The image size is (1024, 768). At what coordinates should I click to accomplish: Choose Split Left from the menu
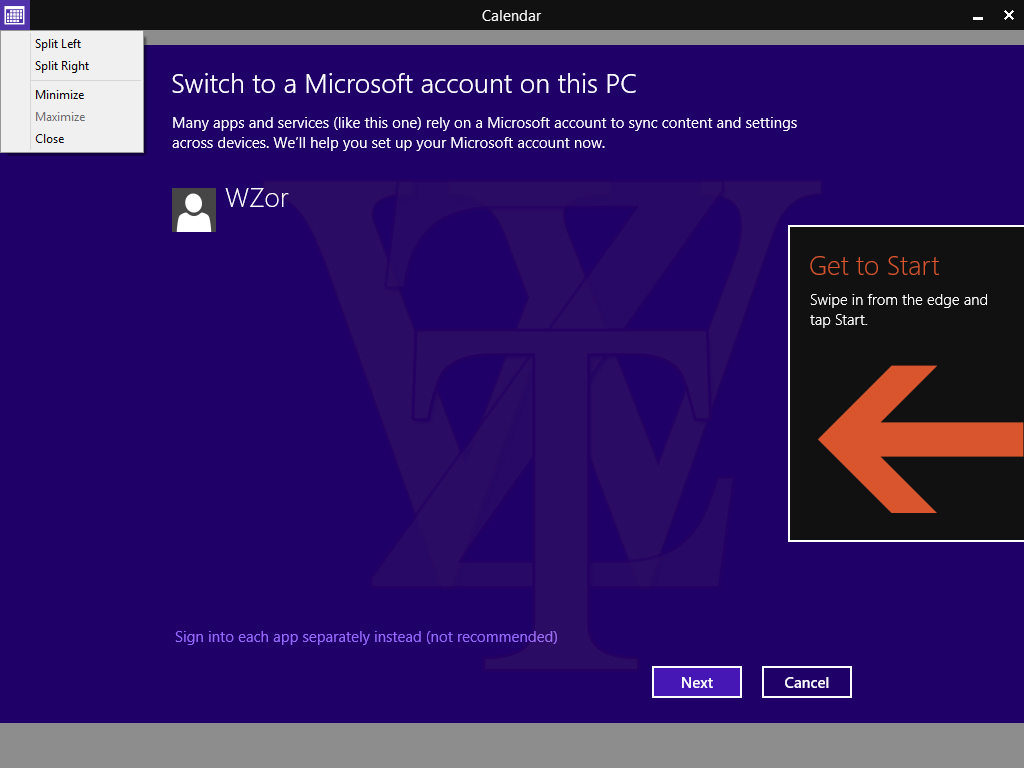pos(58,44)
